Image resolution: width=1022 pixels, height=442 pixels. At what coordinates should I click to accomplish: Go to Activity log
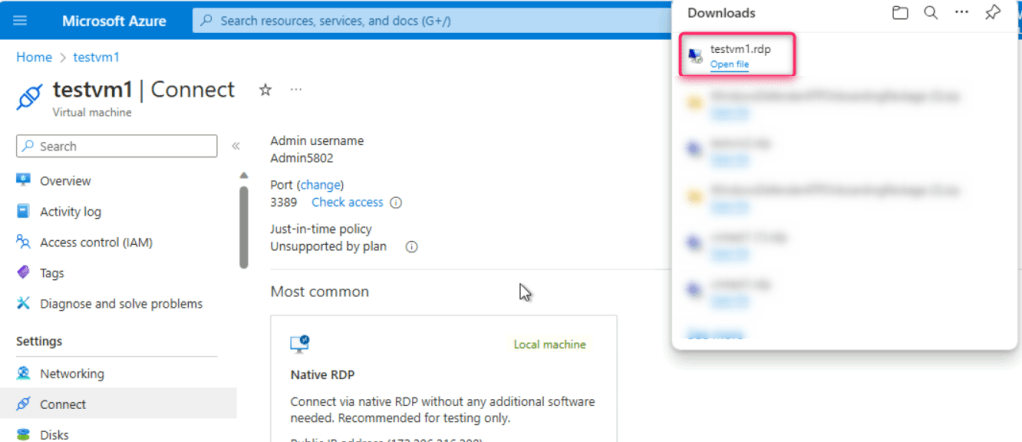(70, 212)
